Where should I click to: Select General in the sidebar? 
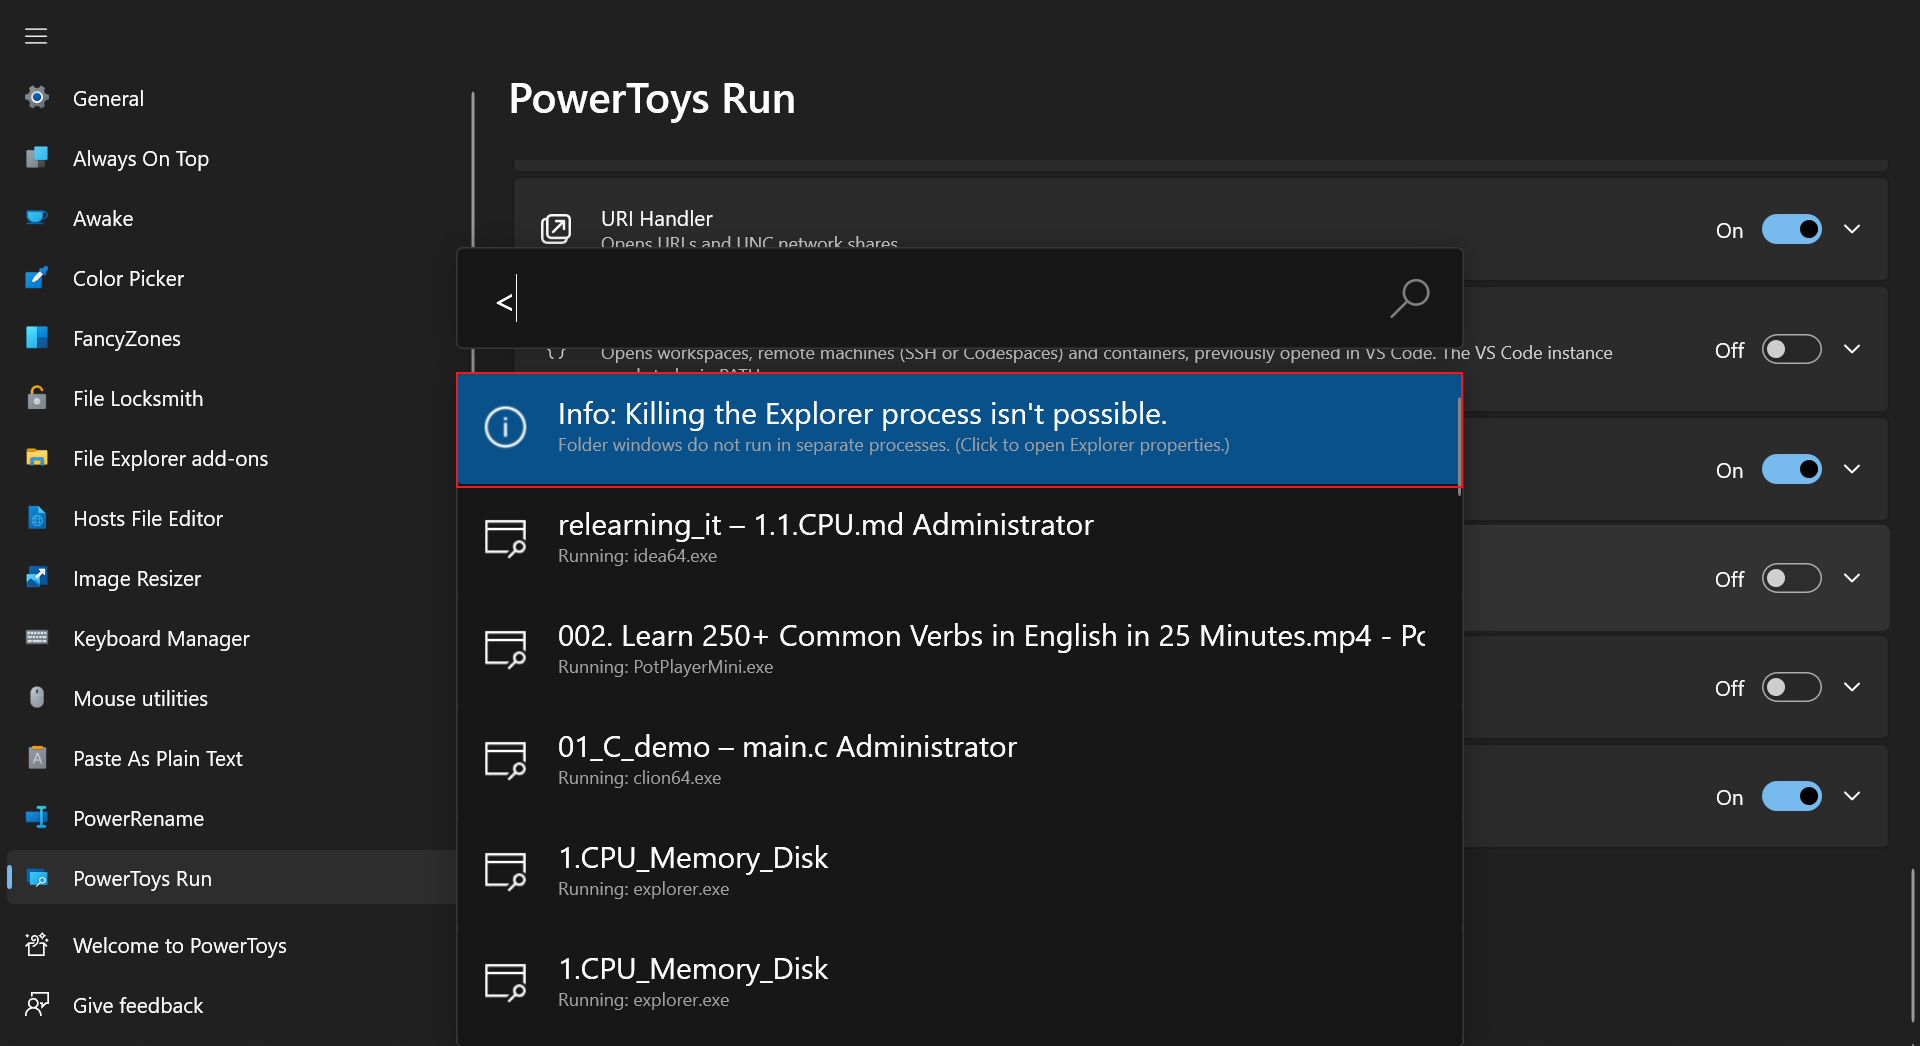coord(108,97)
